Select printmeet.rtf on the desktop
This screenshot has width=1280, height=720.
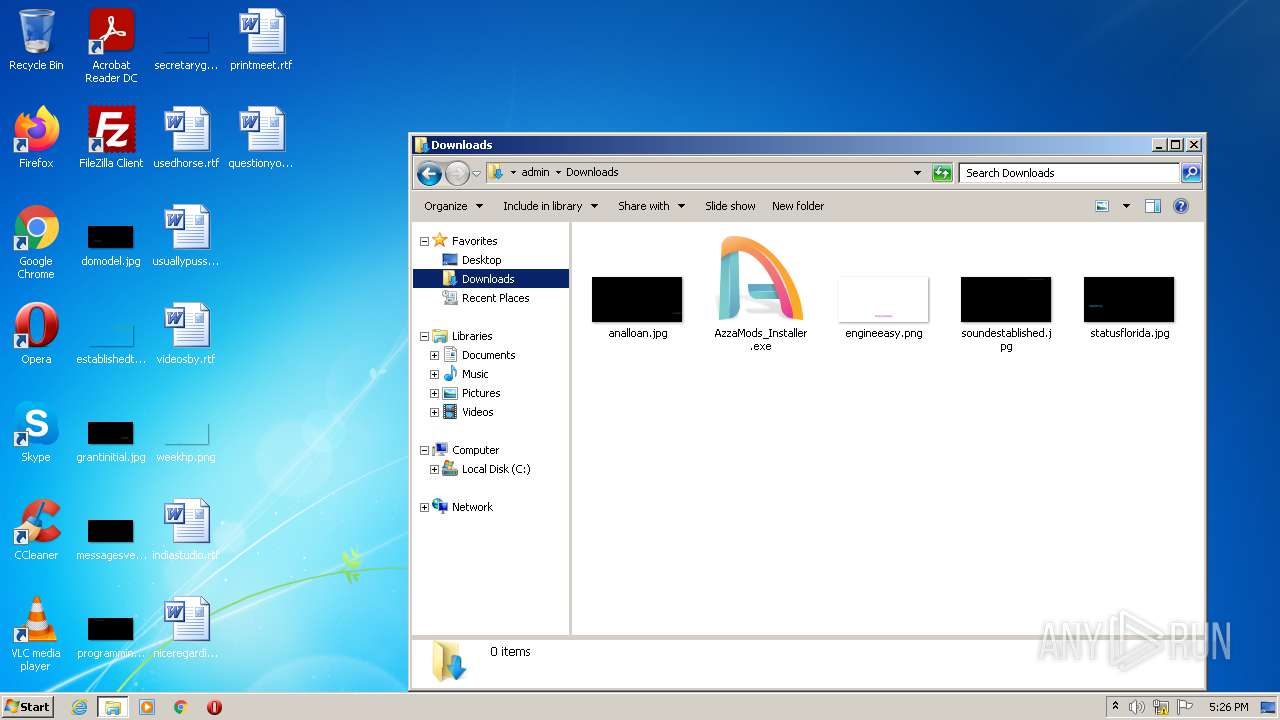point(261,40)
